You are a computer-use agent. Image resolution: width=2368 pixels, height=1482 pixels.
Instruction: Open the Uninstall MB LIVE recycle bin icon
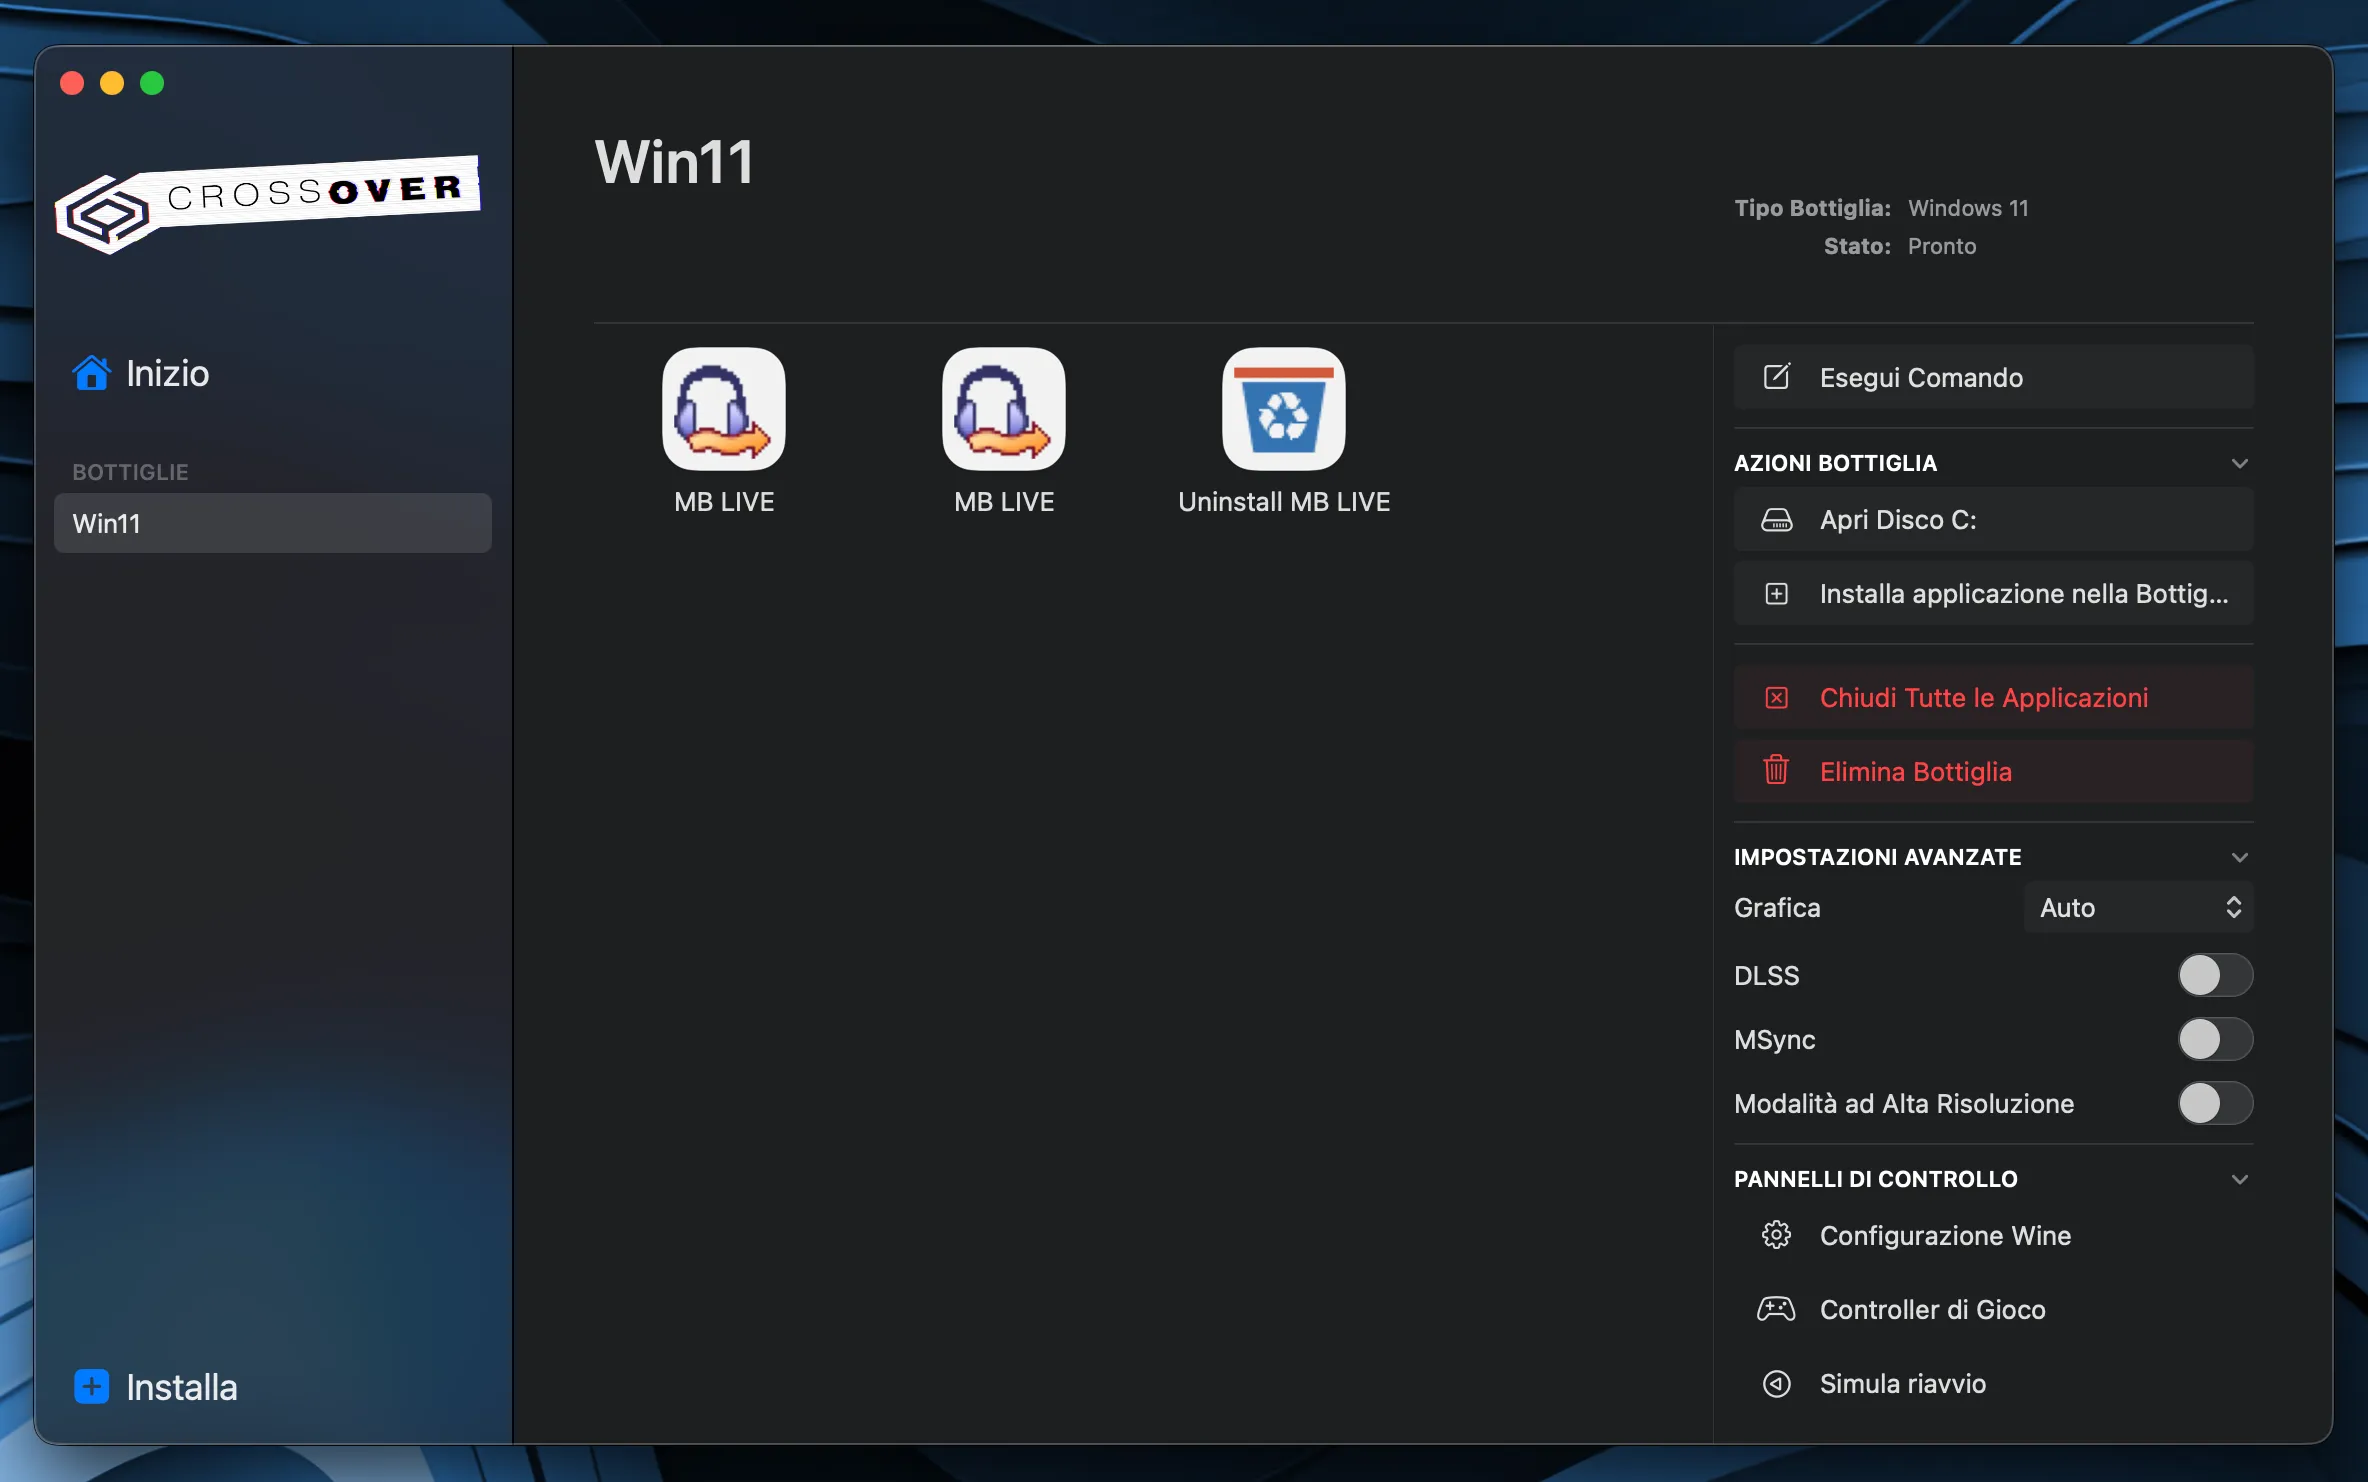click(x=1284, y=409)
